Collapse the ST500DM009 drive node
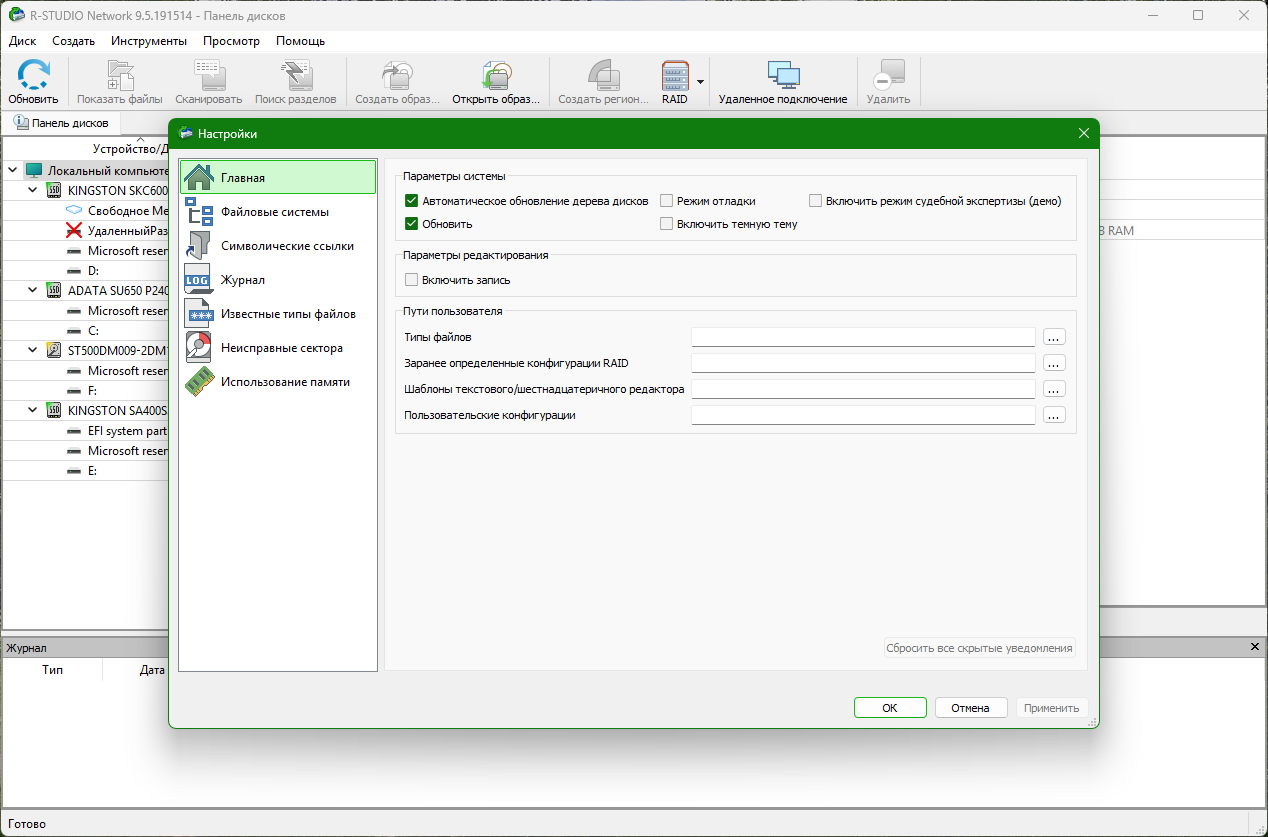Viewport: 1268px width, 837px height. tap(33, 350)
